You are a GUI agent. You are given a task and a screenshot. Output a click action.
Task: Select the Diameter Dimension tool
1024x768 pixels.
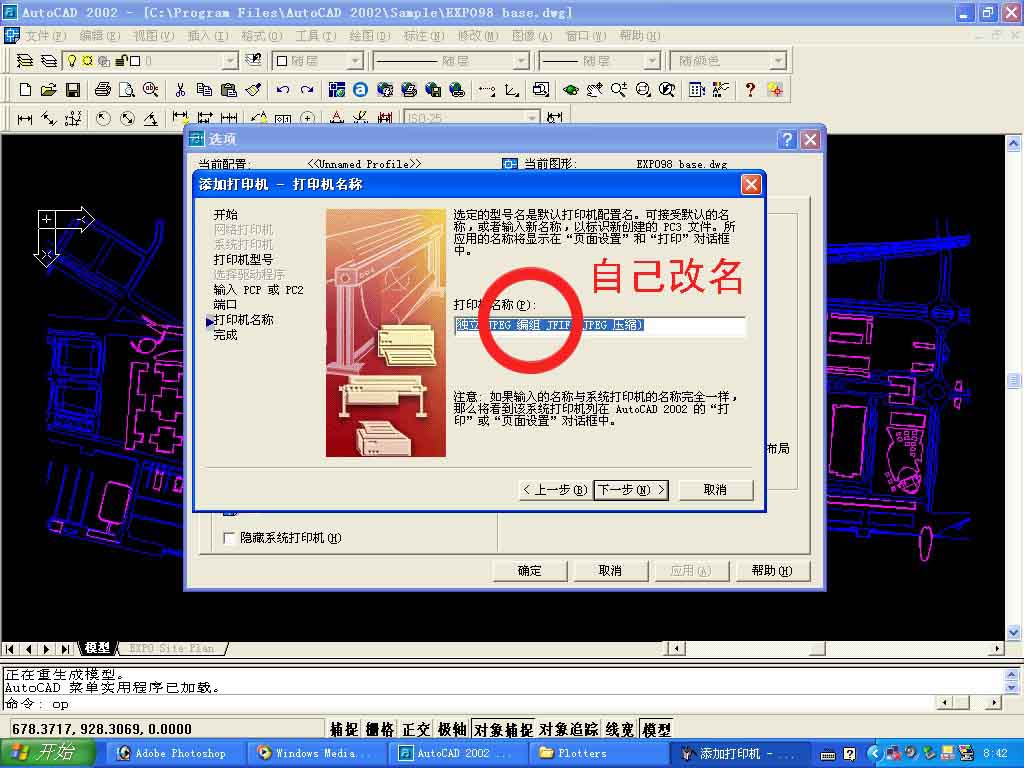pyautogui.click(x=127, y=118)
